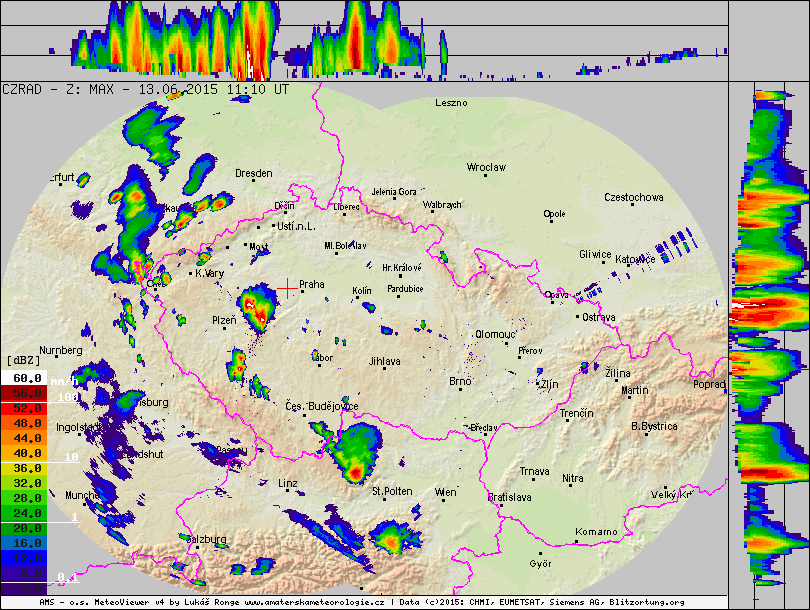Click the Wroclaw city marker
This screenshot has width=810, height=610.
[486, 175]
